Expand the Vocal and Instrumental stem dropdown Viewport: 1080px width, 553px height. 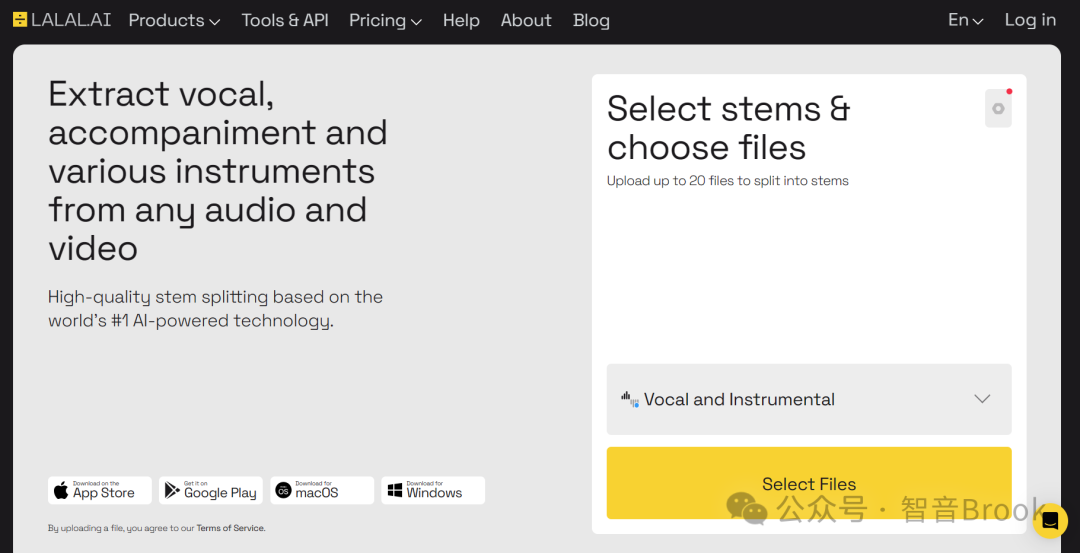click(809, 399)
